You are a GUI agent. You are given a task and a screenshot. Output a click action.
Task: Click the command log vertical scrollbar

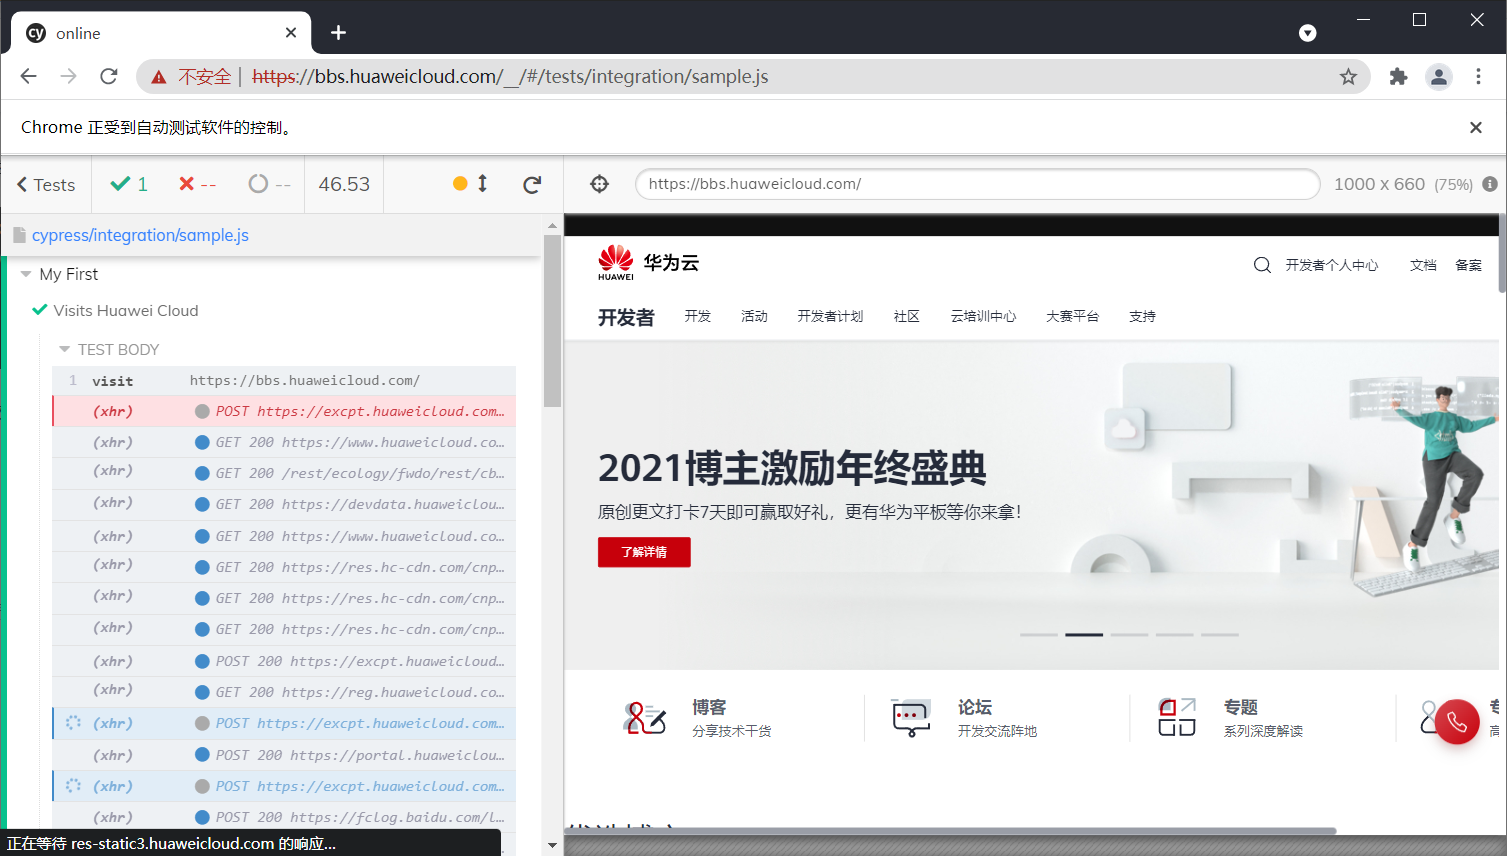tap(552, 320)
